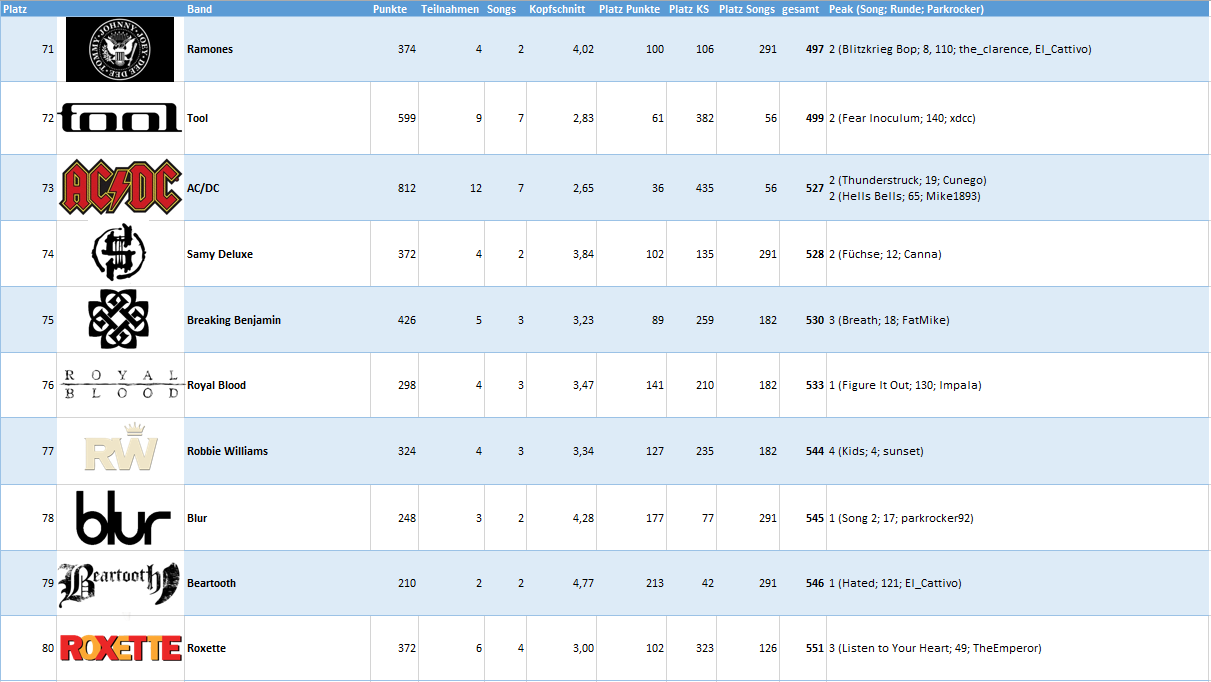Select Tool Platz KS value 382

point(705,118)
